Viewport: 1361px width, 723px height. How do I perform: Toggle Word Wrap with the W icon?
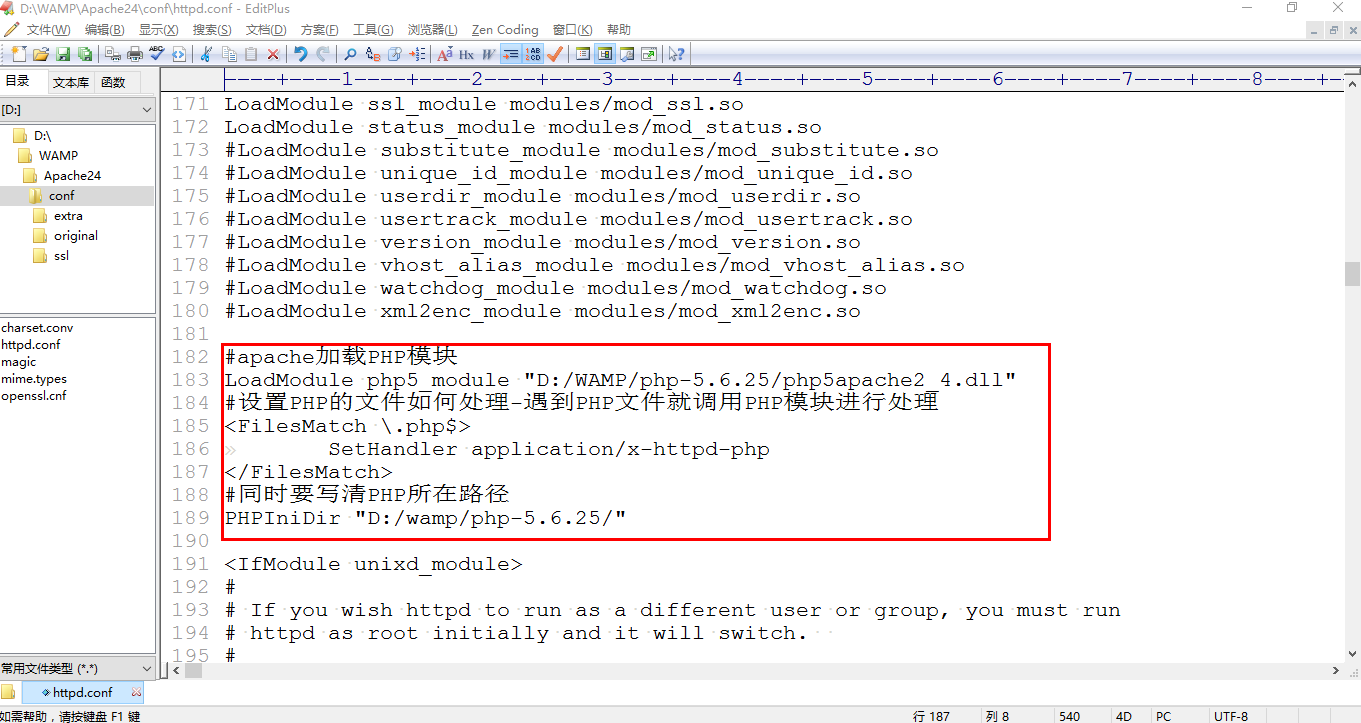[x=488, y=54]
